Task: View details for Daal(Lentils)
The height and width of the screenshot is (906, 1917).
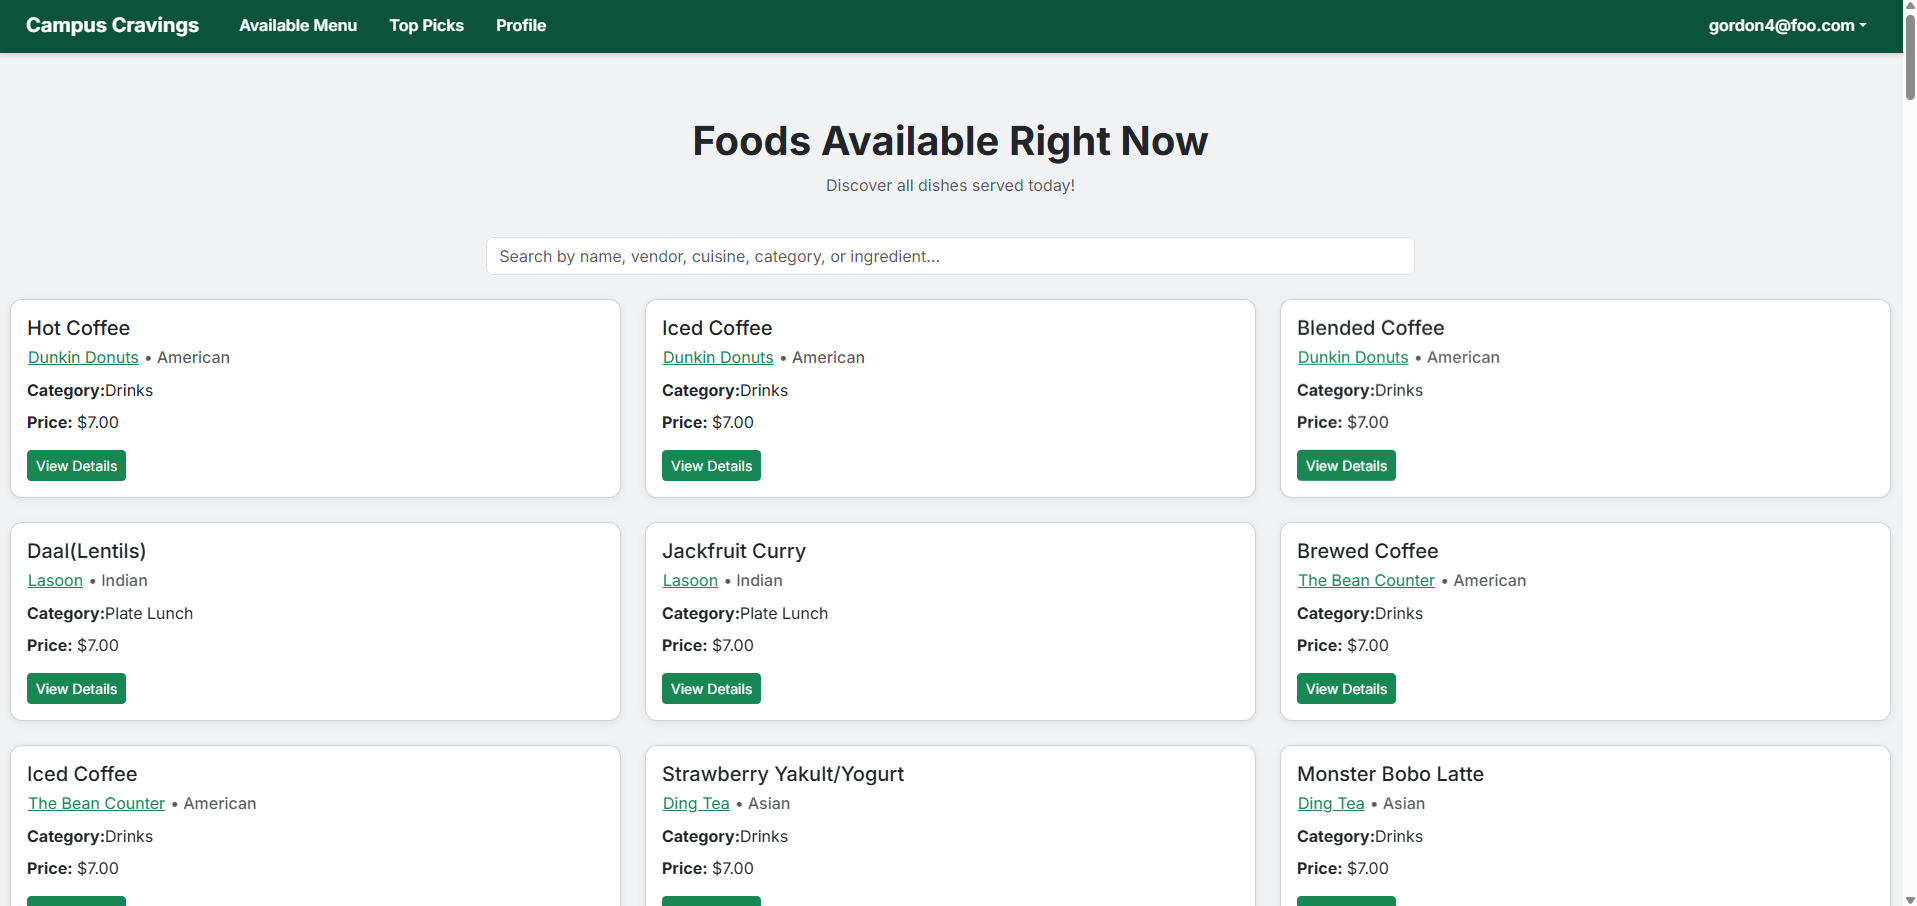Action: click(x=76, y=689)
